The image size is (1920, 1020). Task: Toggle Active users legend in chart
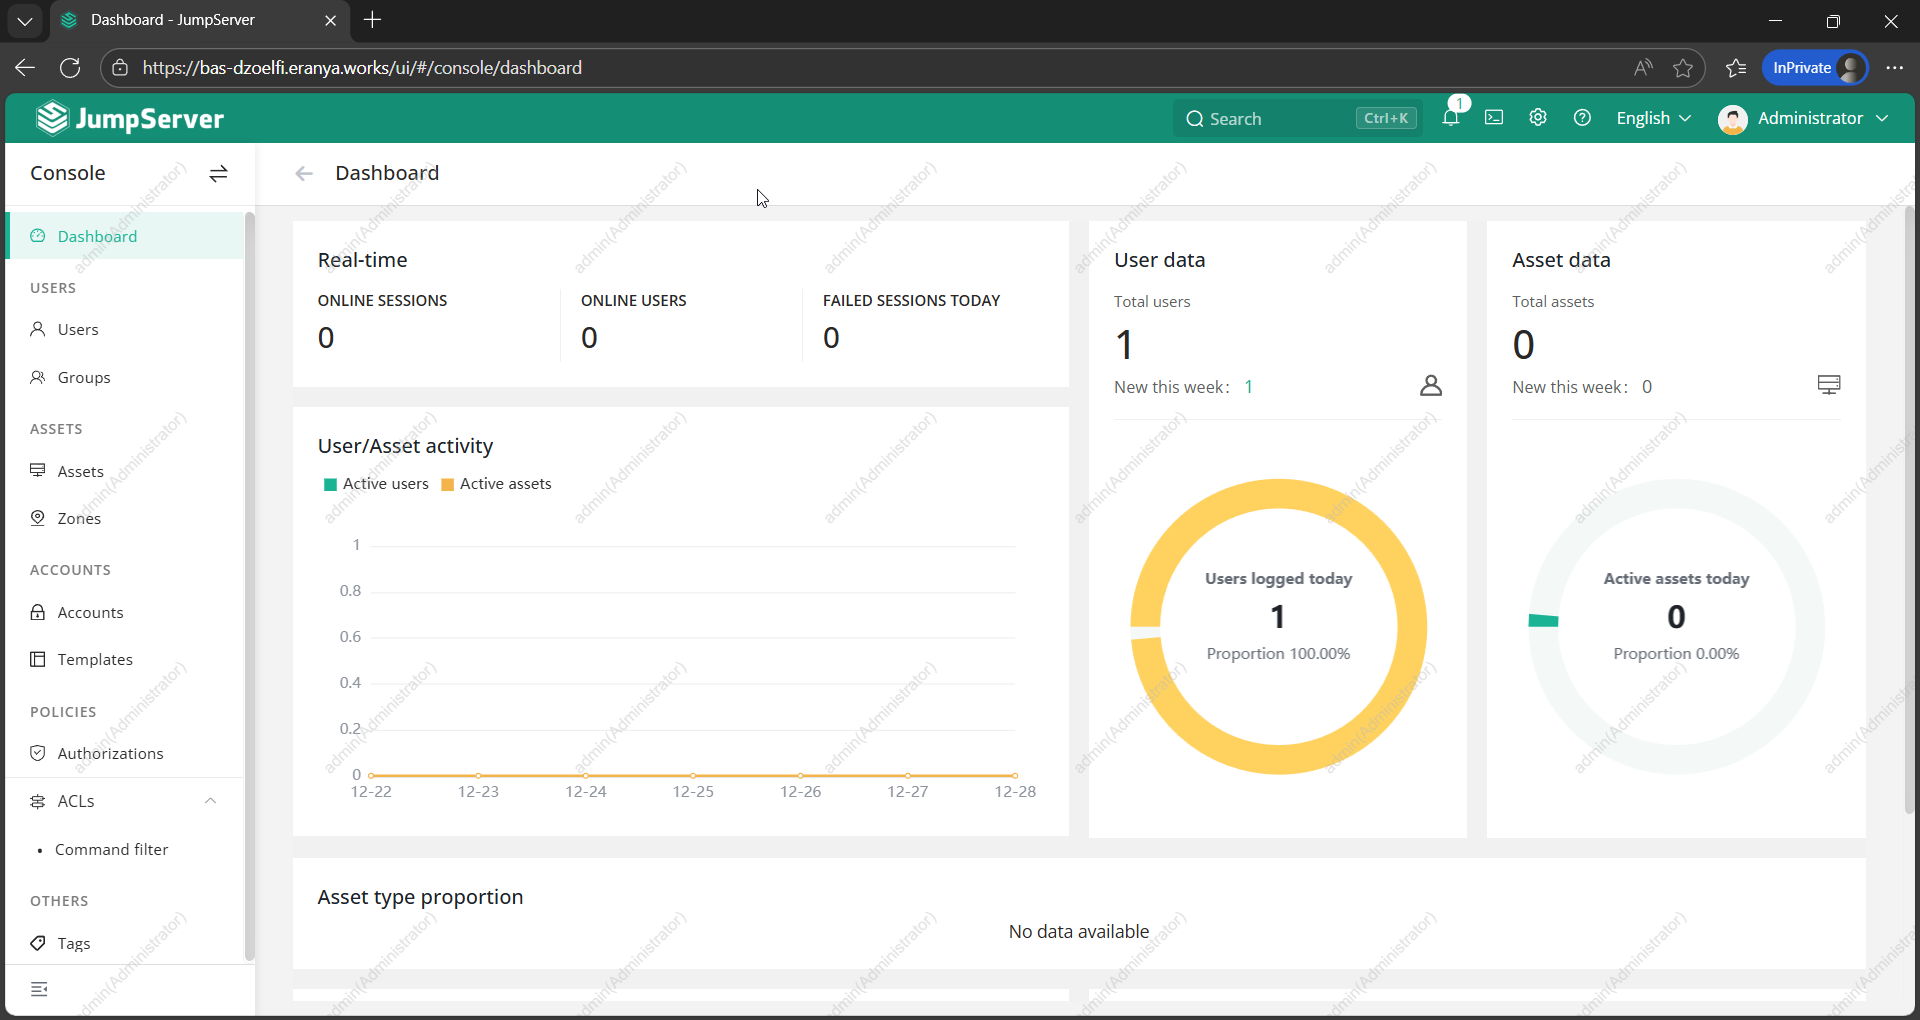tap(376, 484)
